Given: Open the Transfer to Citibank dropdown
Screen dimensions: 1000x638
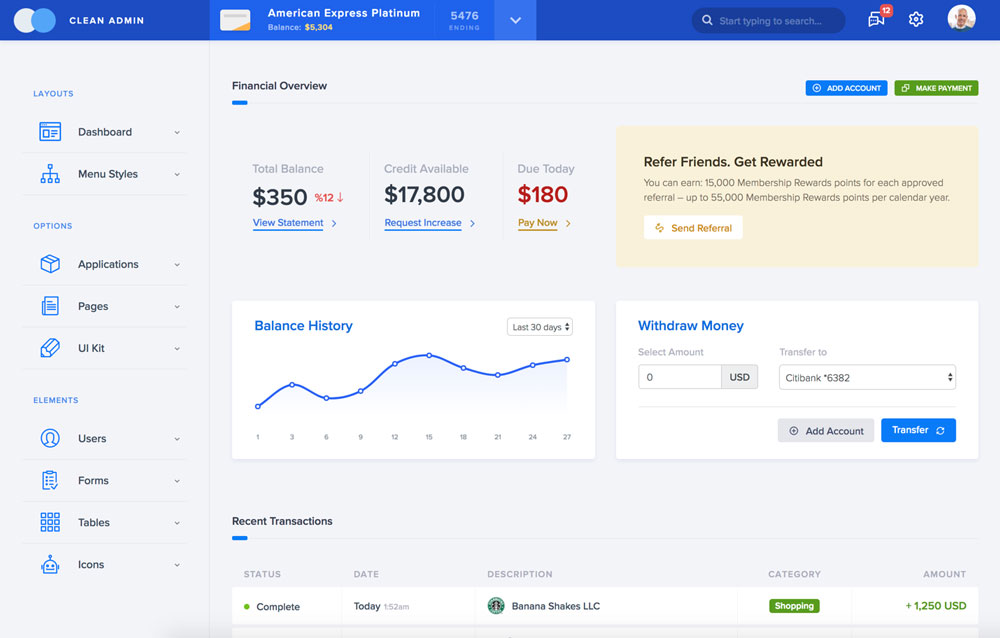Looking at the screenshot, I should click(867, 377).
